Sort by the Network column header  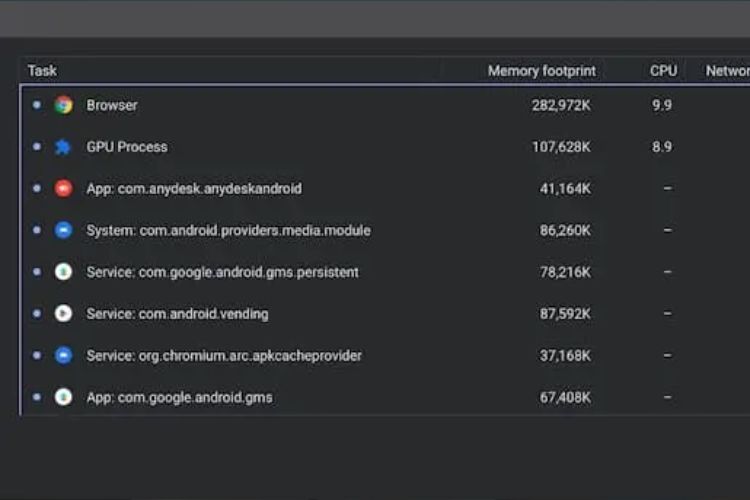point(728,71)
